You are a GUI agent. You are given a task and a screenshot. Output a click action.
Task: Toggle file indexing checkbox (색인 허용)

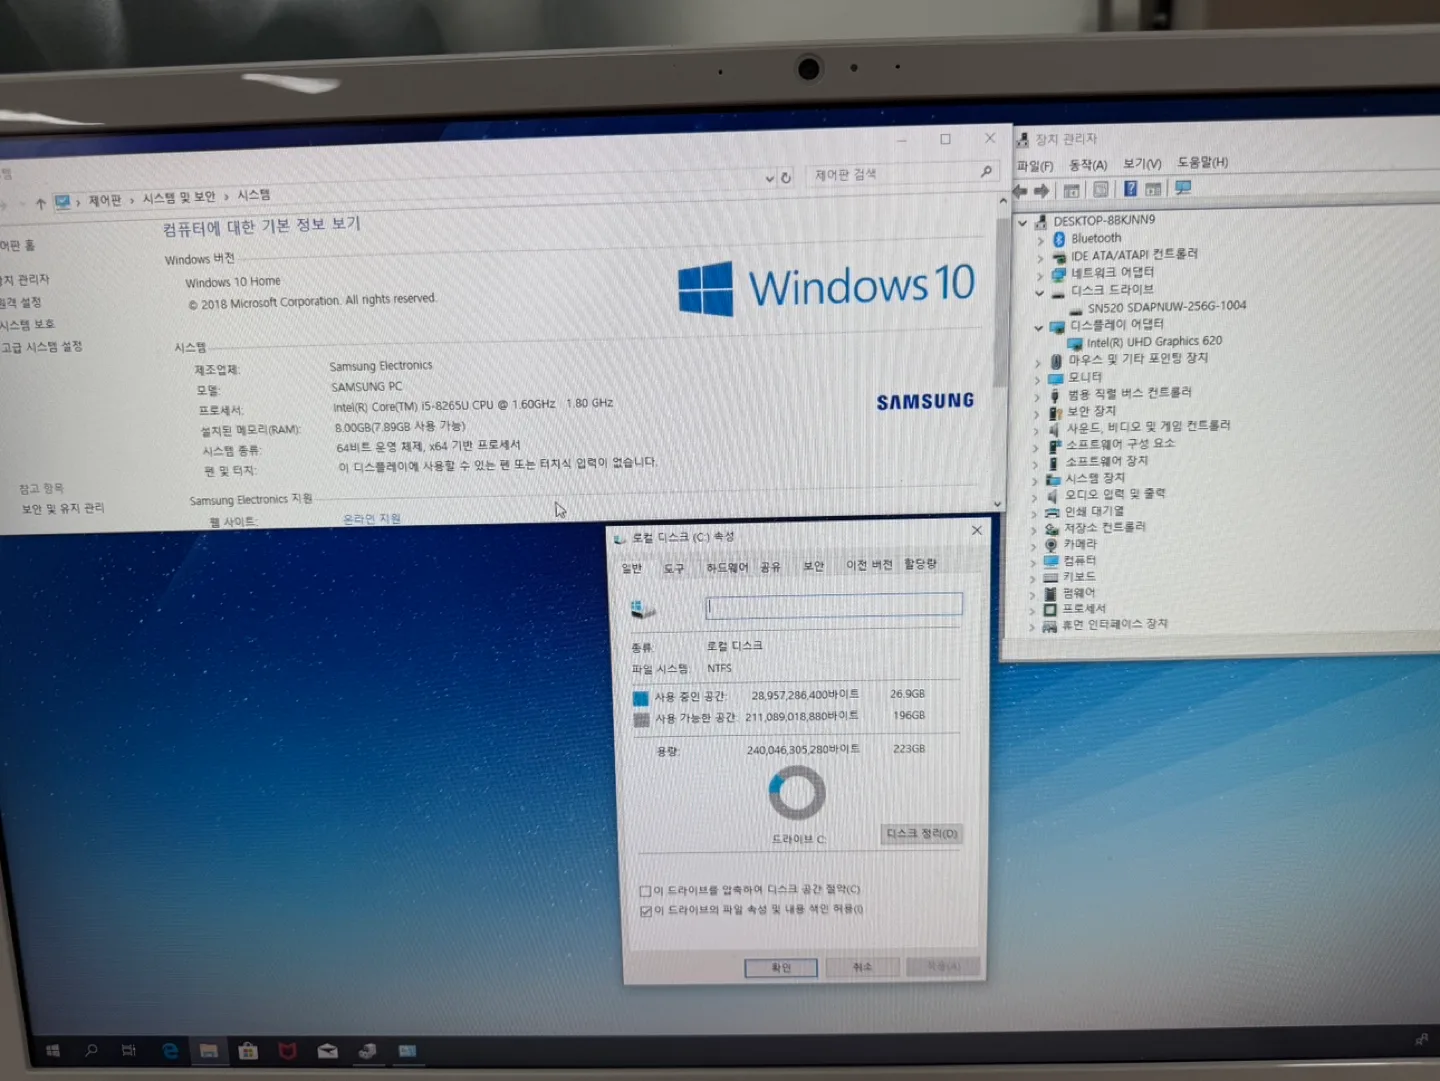point(645,911)
